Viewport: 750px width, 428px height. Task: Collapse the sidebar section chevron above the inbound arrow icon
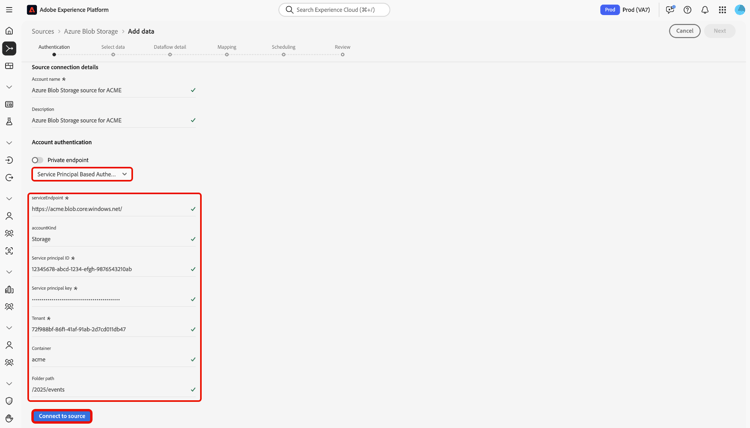pyautogui.click(x=9, y=143)
